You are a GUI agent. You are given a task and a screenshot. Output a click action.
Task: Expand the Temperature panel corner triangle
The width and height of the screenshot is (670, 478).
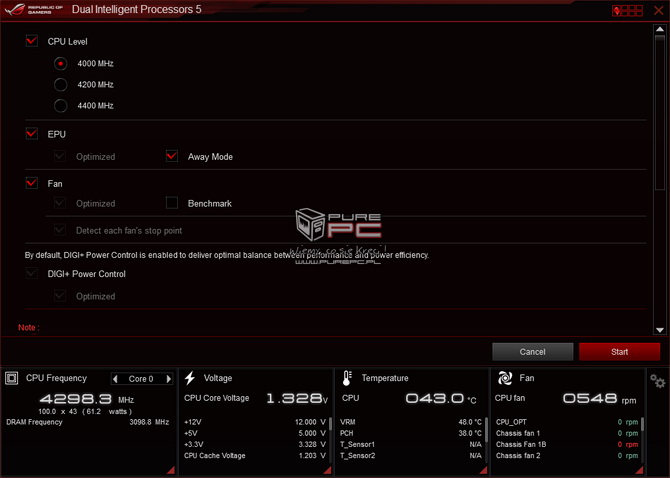click(484, 470)
